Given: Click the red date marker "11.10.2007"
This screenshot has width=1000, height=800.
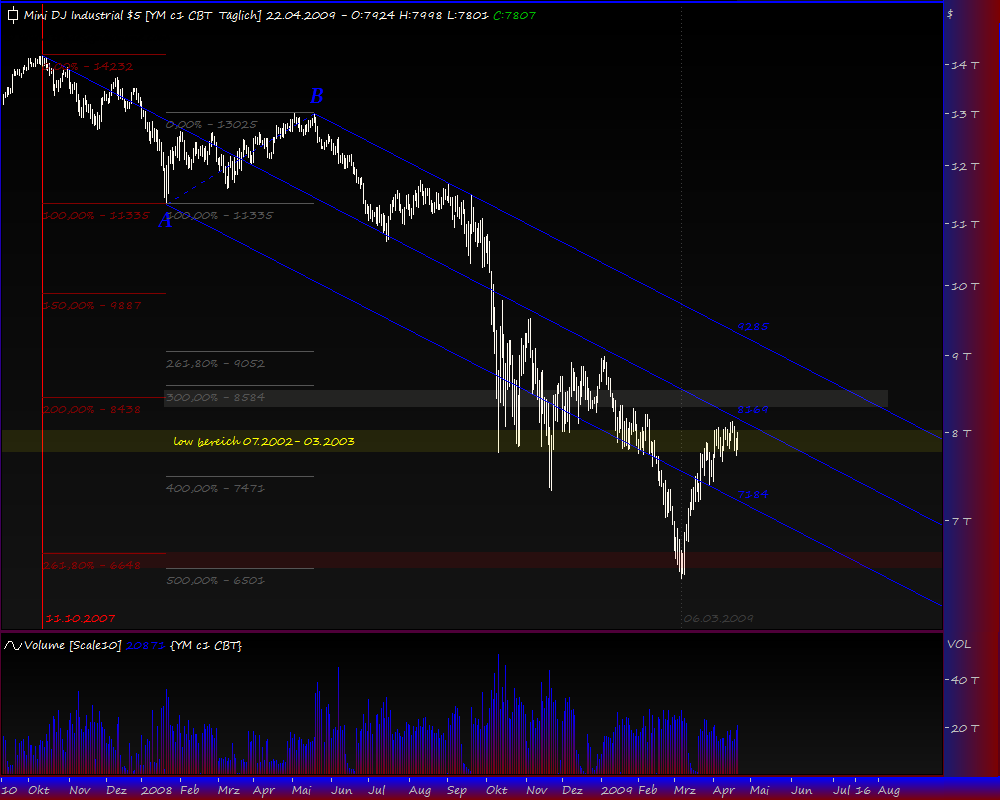Looking at the screenshot, I should (80, 619).
